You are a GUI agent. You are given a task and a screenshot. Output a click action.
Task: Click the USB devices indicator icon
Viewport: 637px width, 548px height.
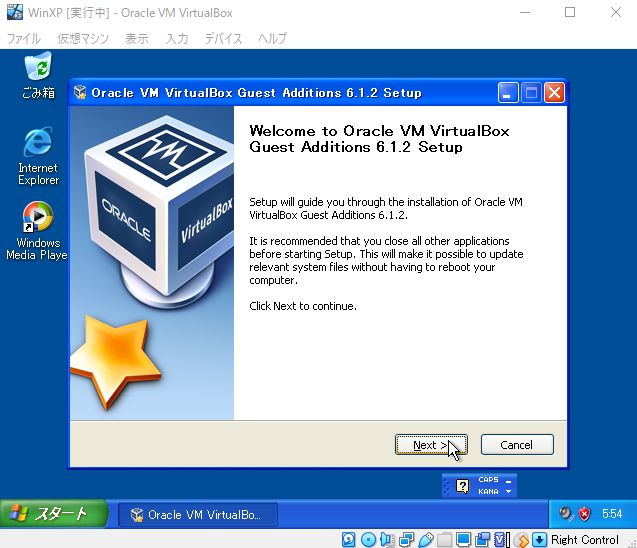(x=425, y=539)
